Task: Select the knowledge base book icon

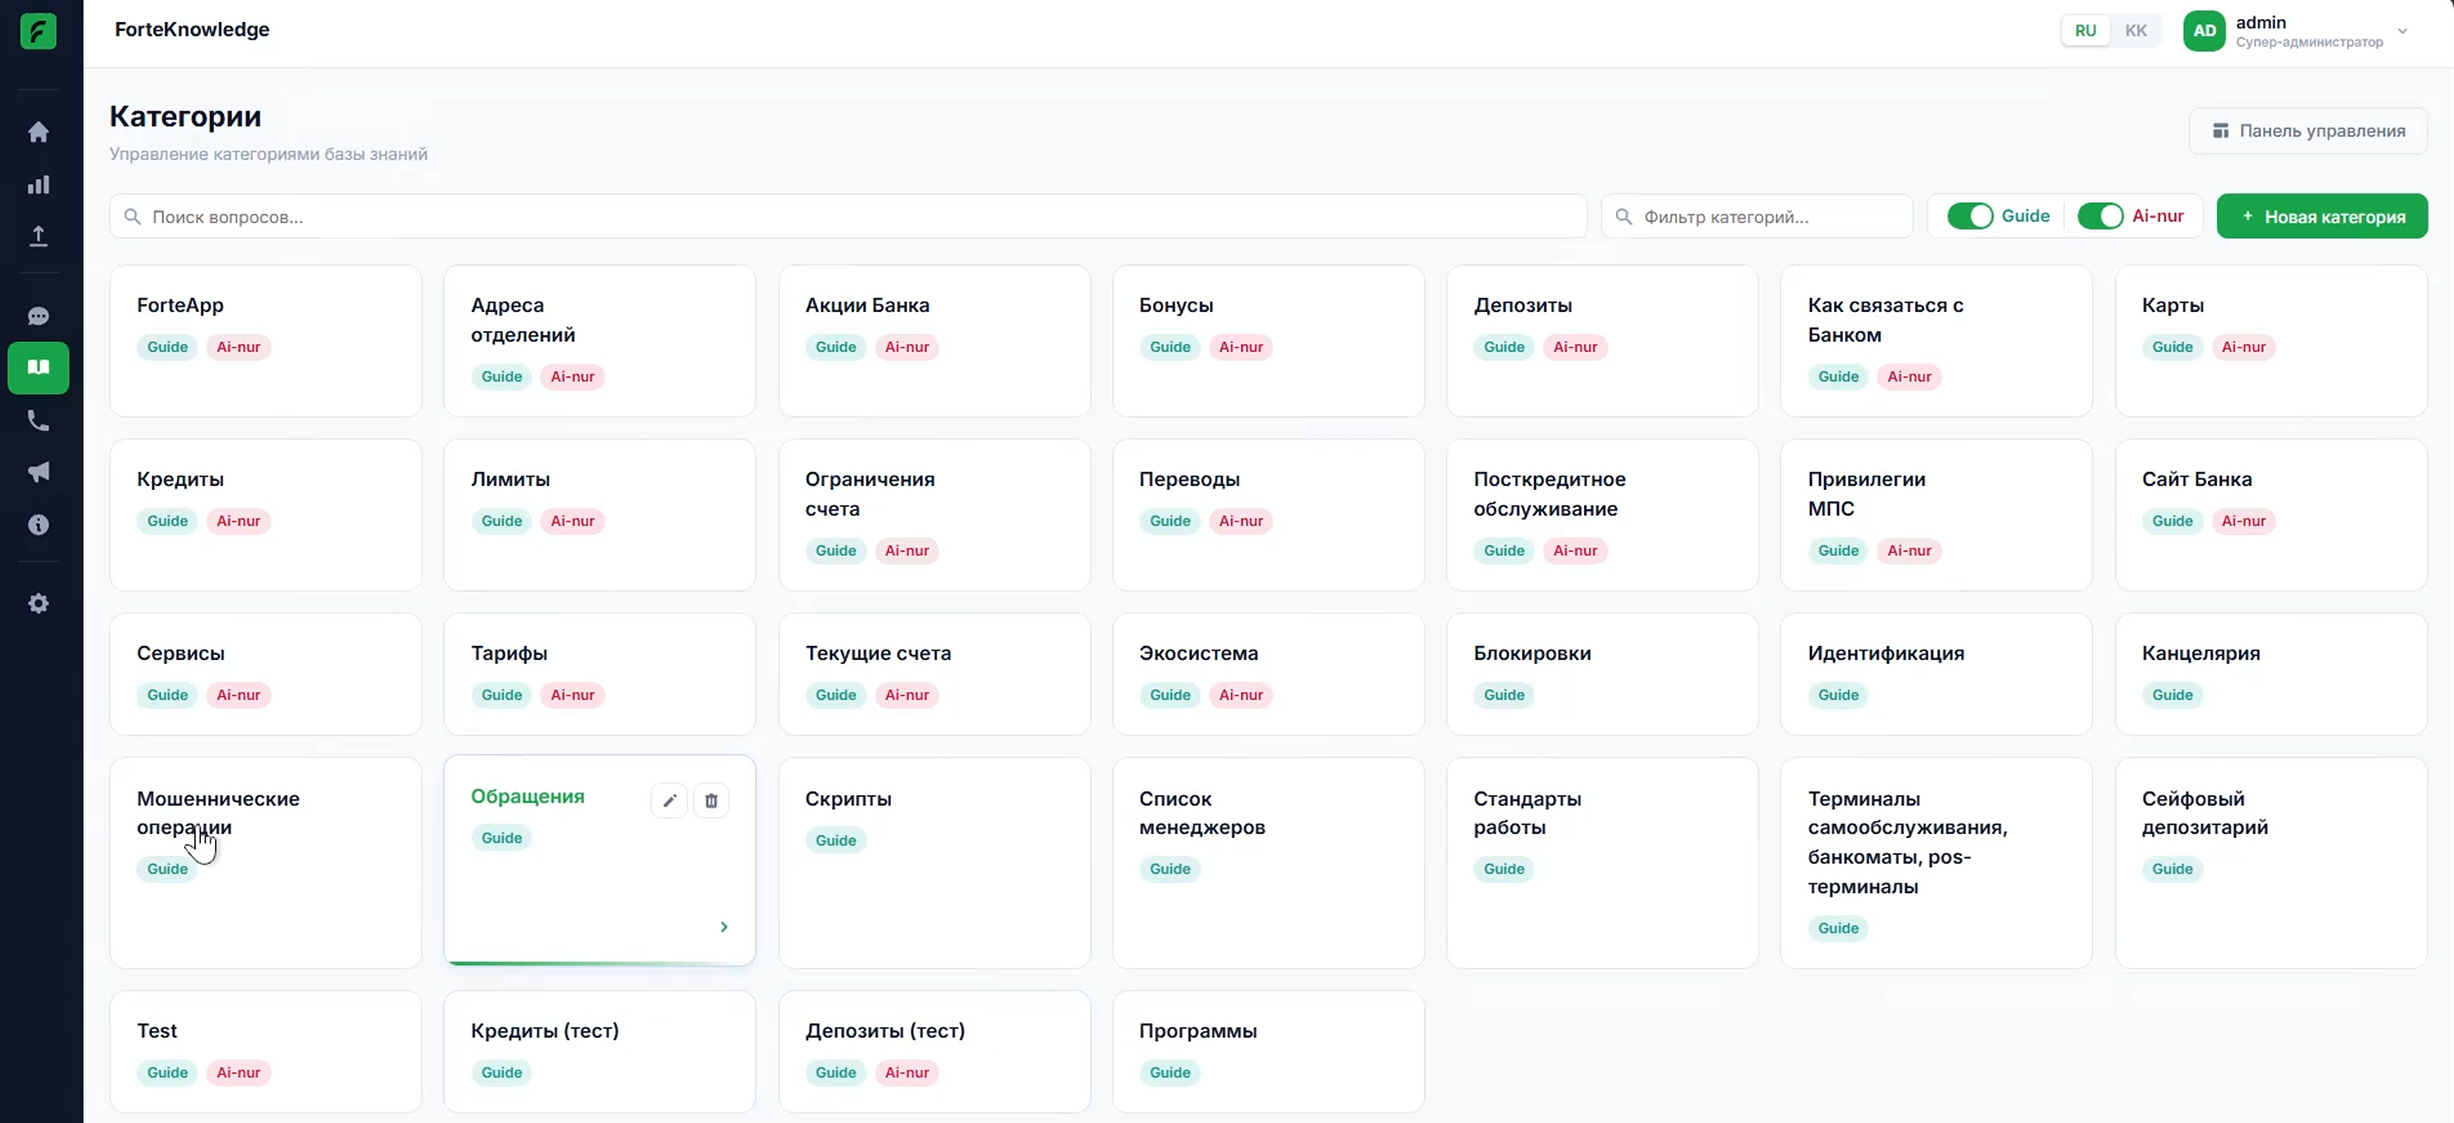Action: 38,368
